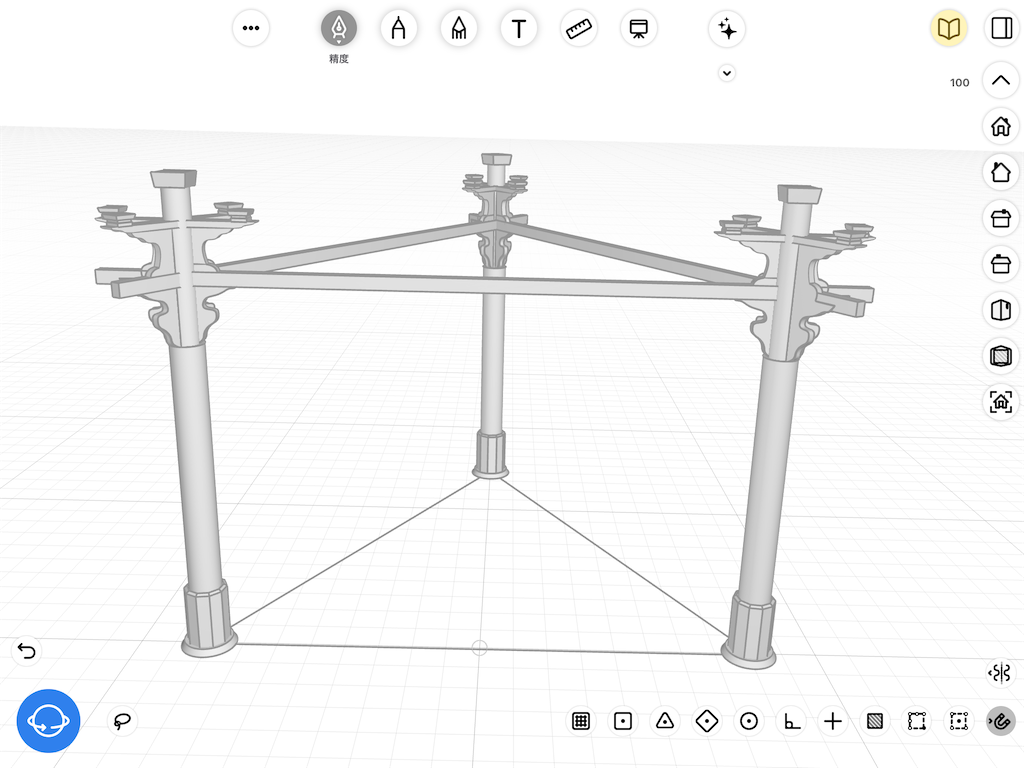Undo the last action
This screenshot has width=1024, height=768.
(x=27, y=650)
